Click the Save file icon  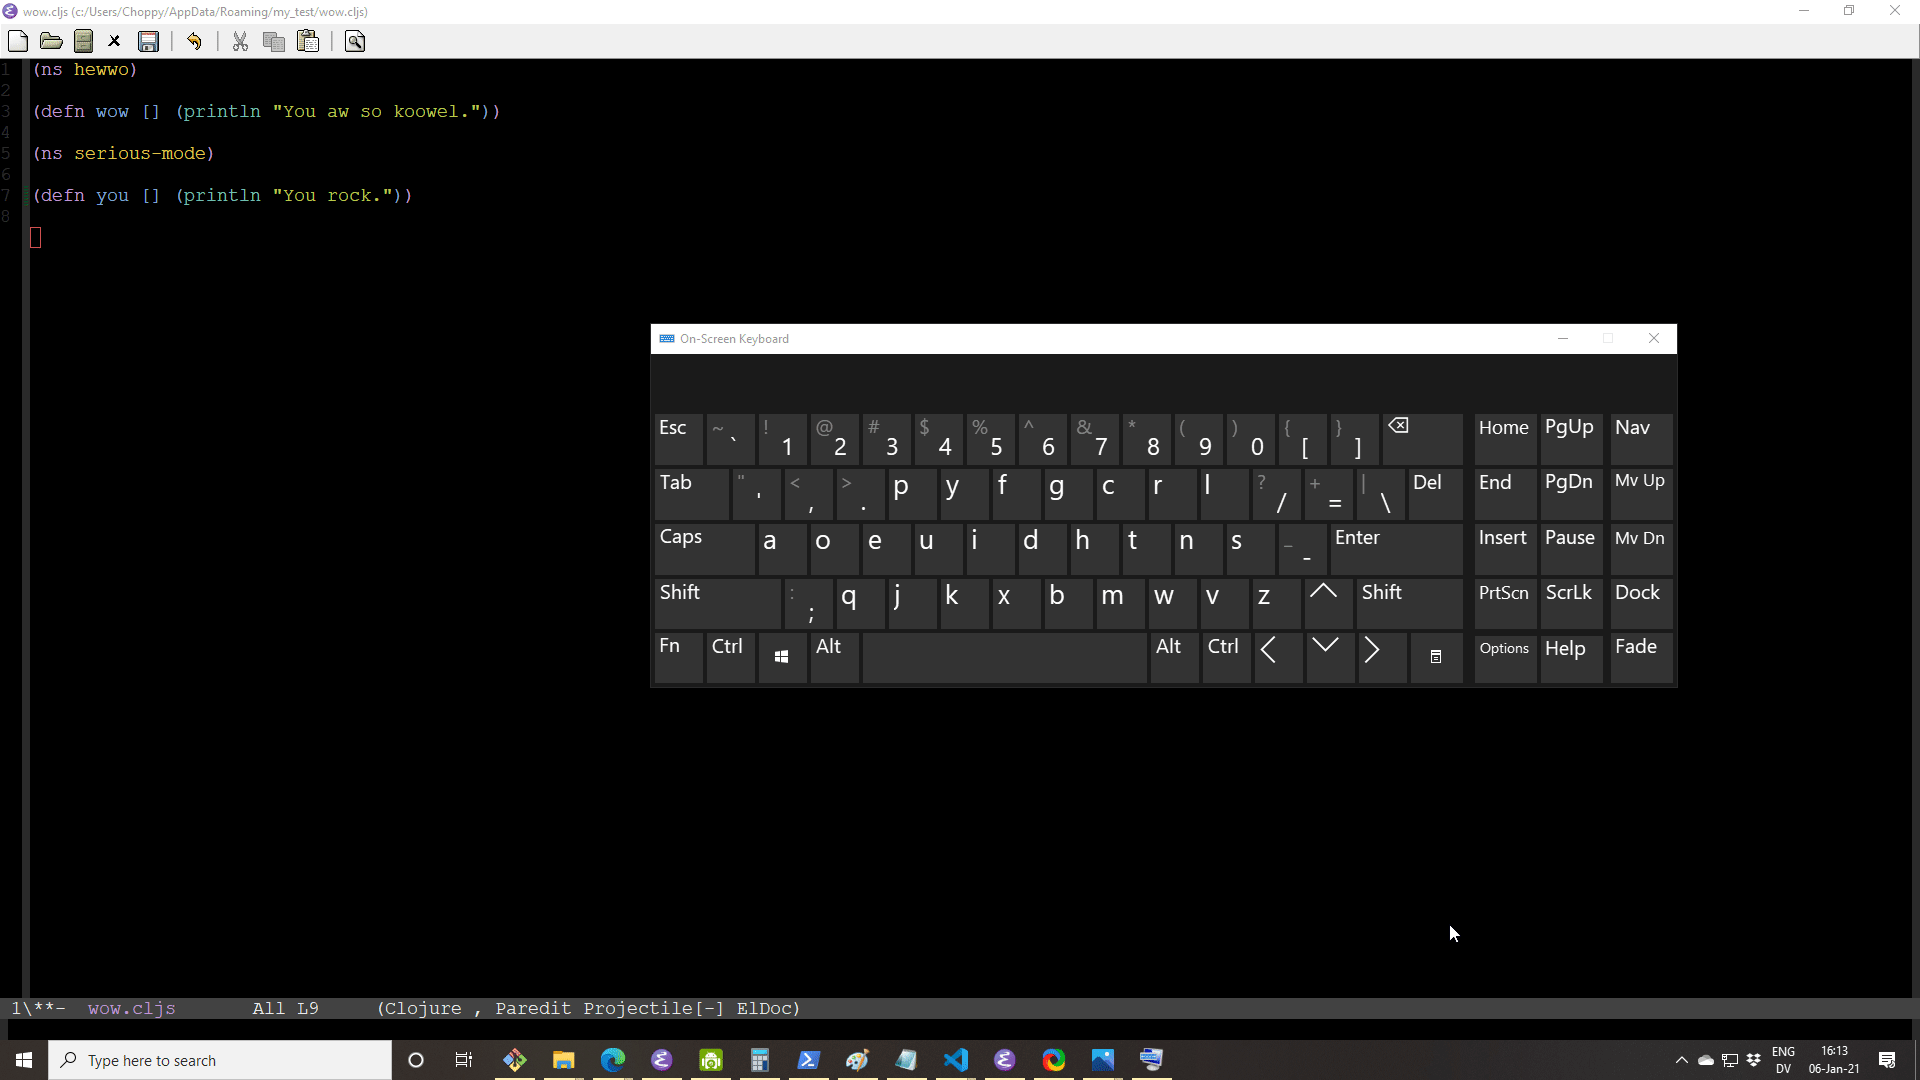coord(149,41)
